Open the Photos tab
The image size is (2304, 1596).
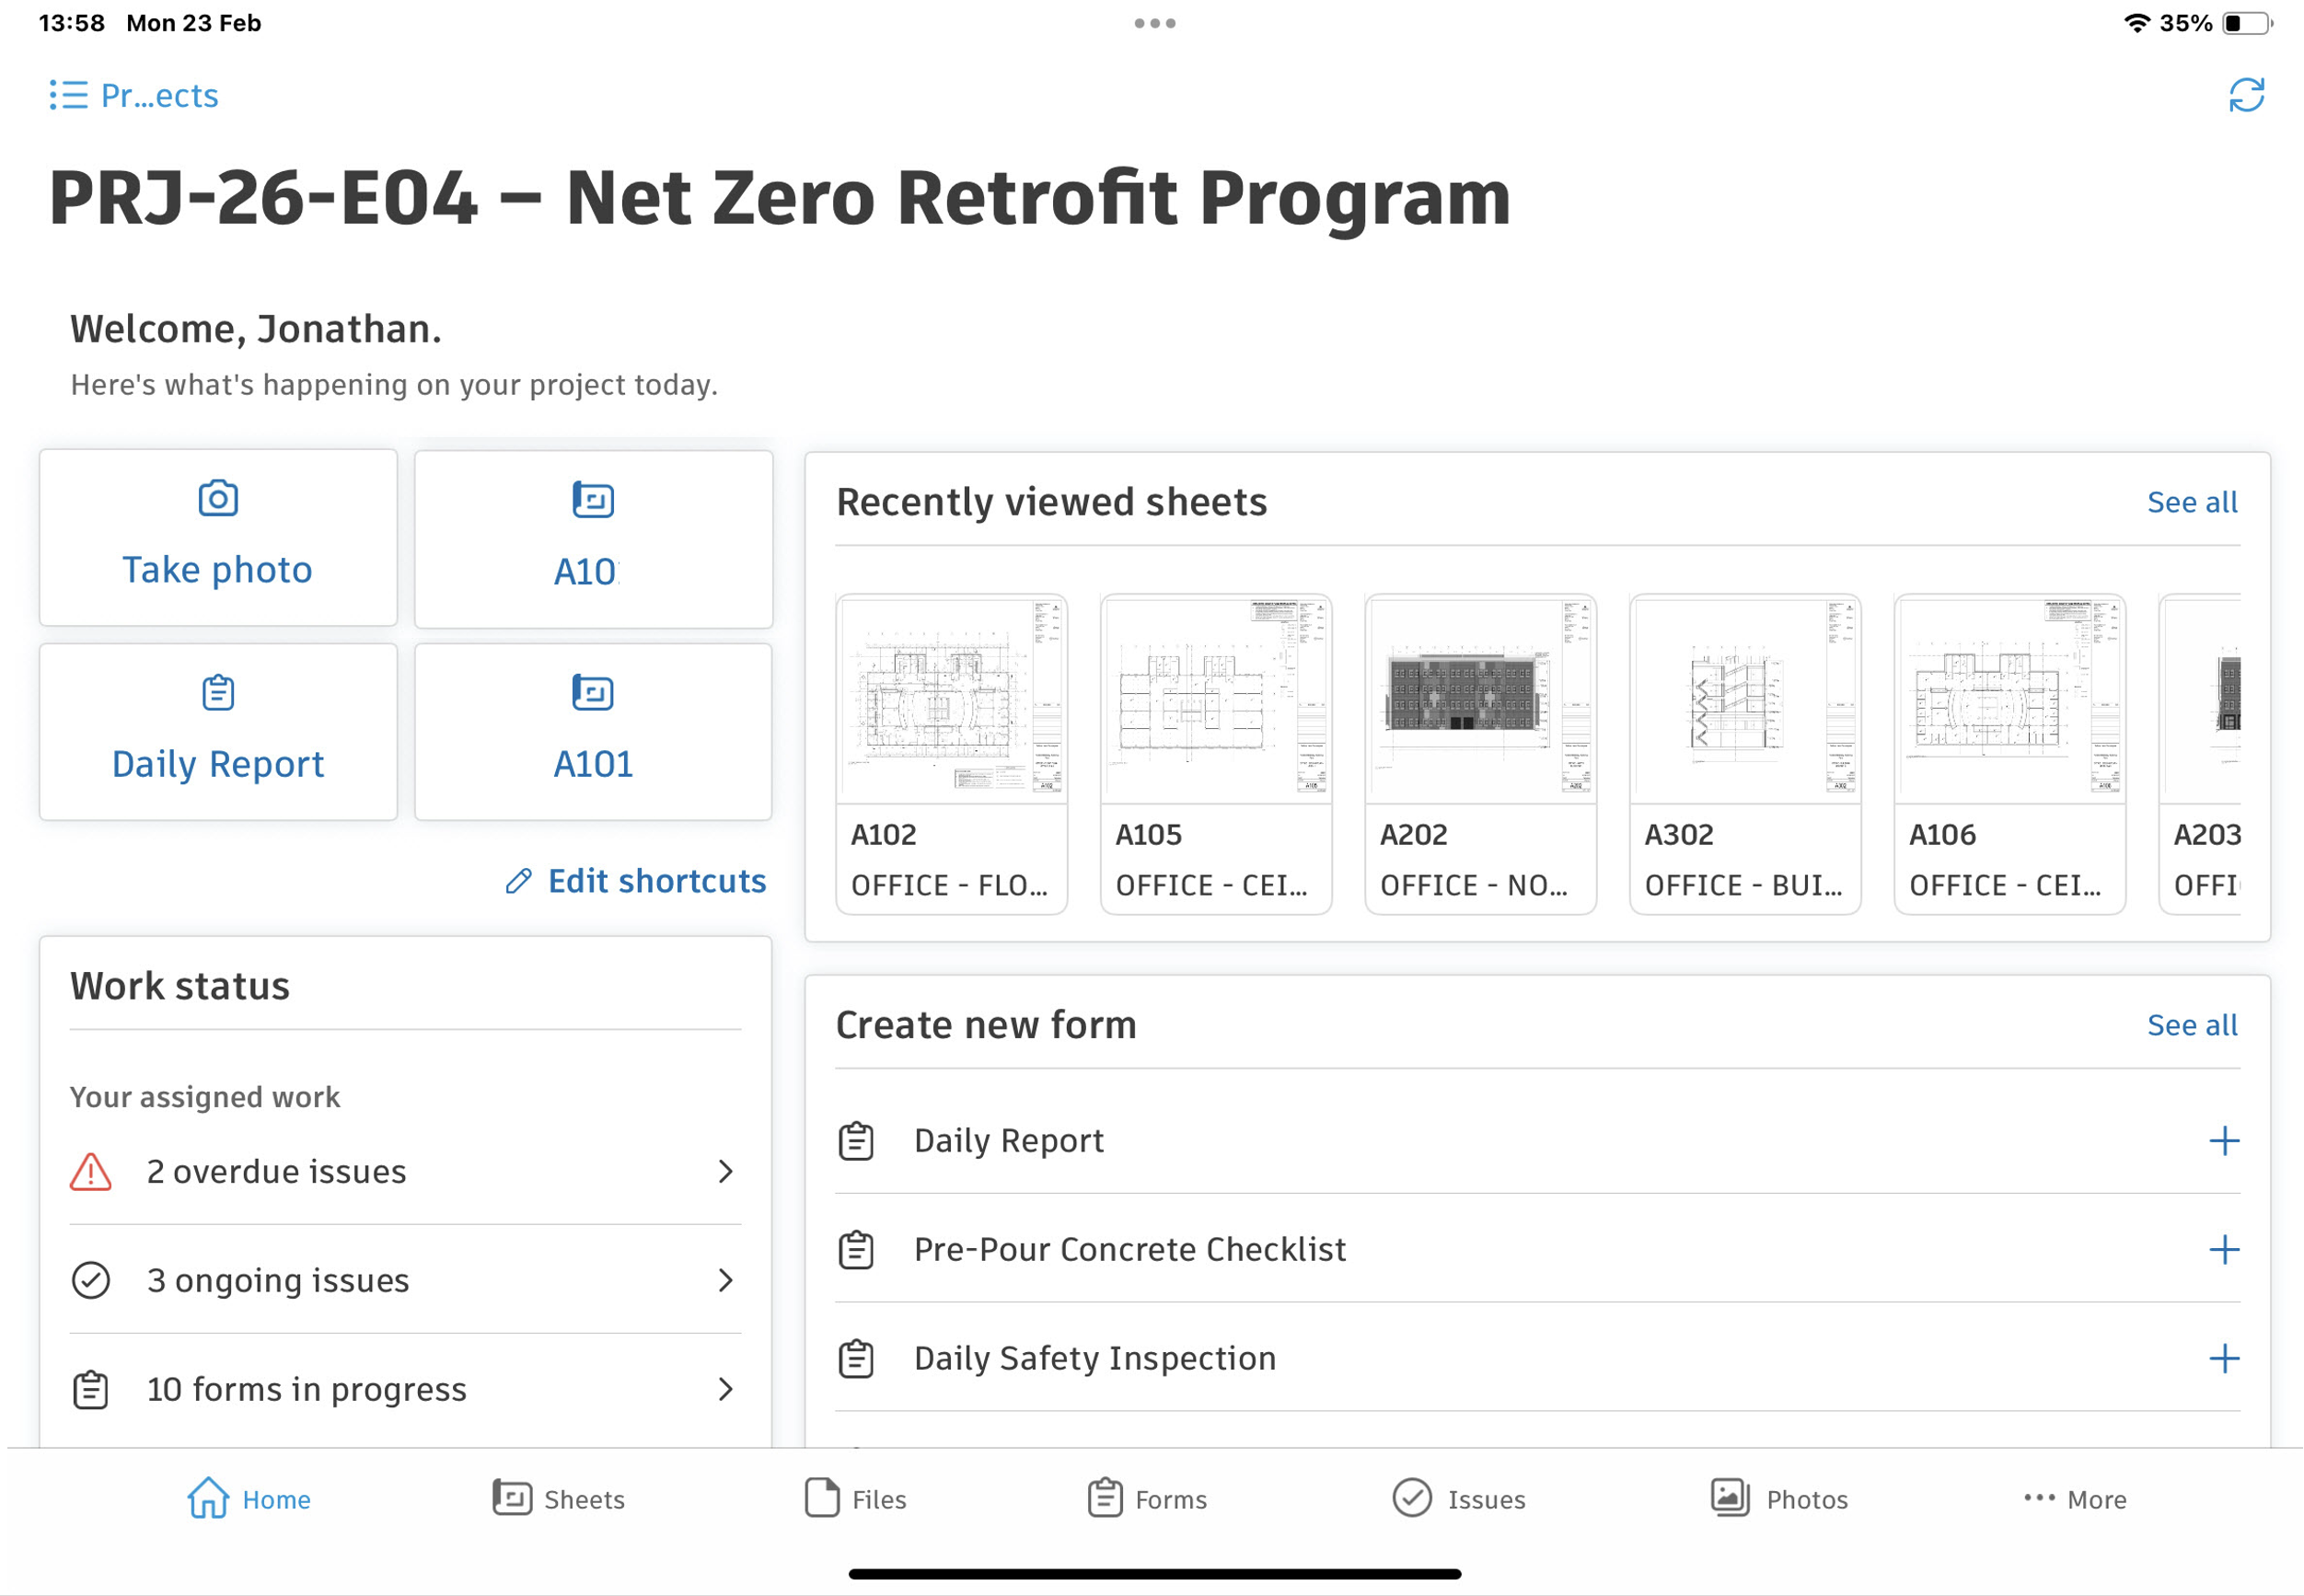[1778, 1498]
